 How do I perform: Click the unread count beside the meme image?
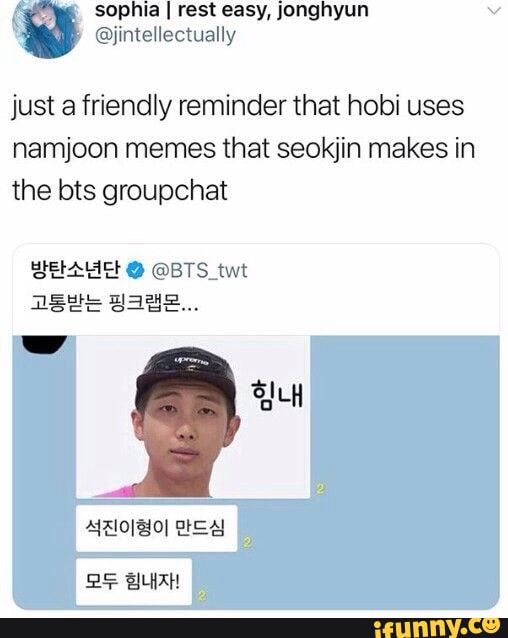(320, 489)
